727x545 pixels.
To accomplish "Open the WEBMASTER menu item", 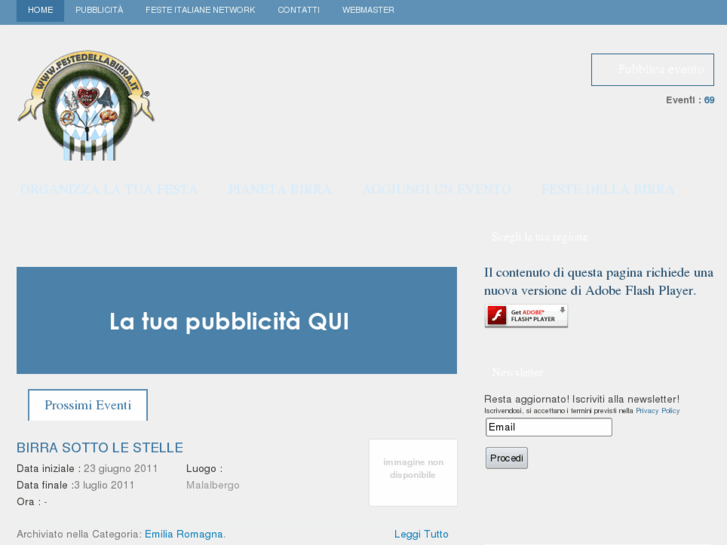I will click(x=368, y=10).
